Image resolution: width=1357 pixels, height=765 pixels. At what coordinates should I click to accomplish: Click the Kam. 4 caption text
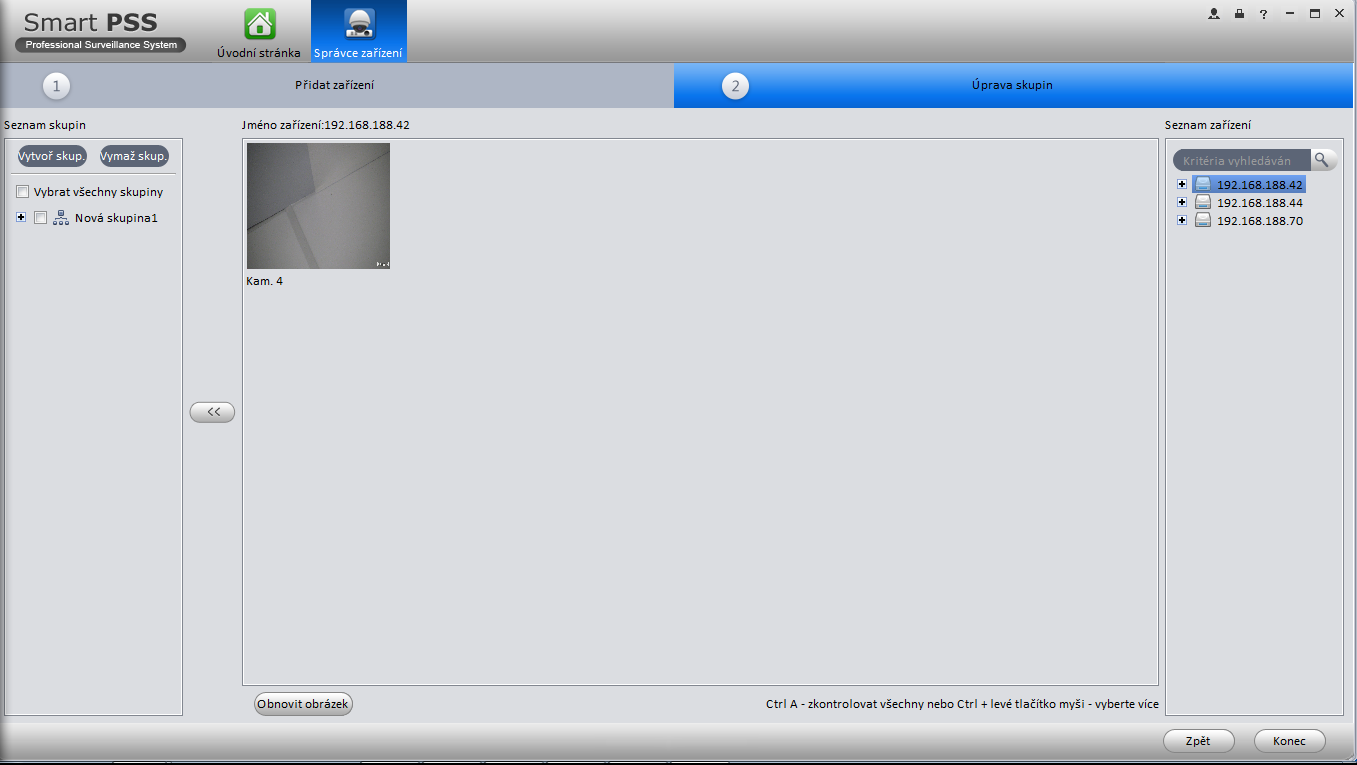[x=264, y=282]
